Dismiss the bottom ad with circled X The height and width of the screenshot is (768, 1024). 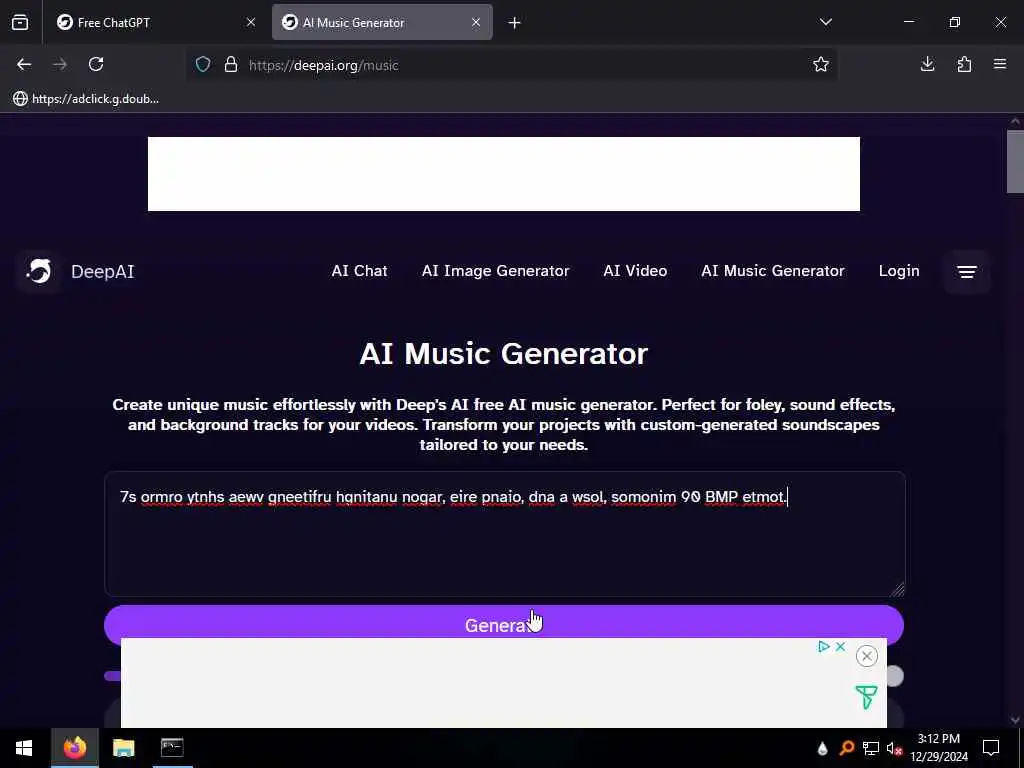[867, 656]
